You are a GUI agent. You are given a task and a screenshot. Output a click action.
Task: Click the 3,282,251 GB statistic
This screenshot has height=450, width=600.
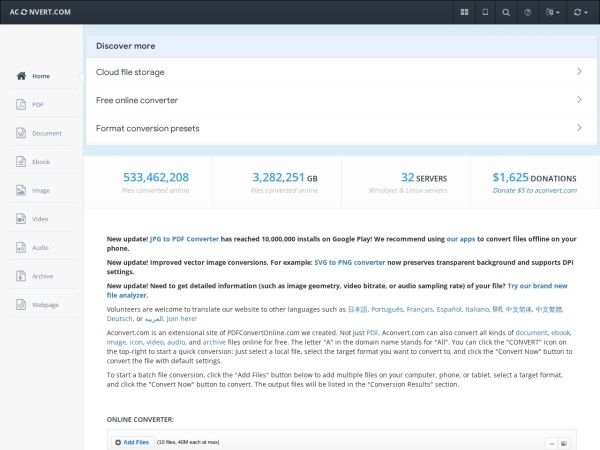pos(284,178)
